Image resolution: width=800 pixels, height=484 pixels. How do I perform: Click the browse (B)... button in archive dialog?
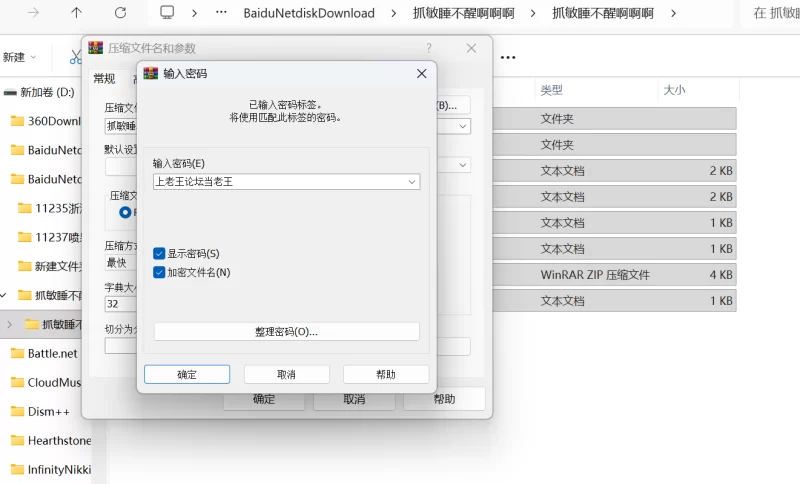tap(453, 106)
